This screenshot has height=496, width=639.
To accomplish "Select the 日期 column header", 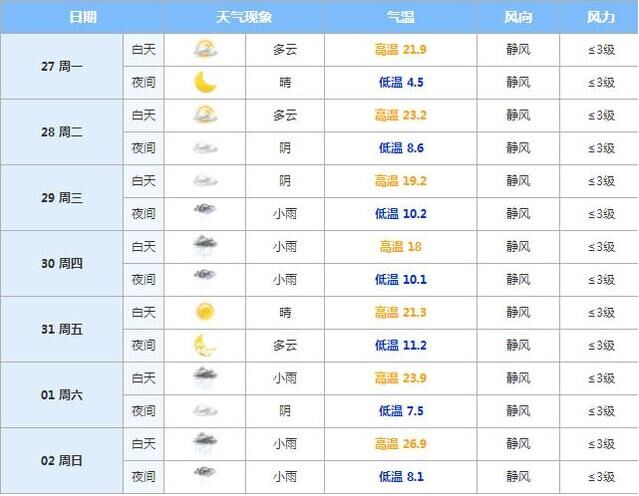I will [x=83, y=17].
